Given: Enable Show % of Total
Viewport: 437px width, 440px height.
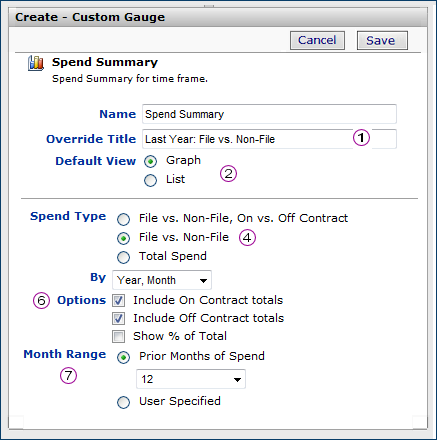Looking at the screenshot, I should 118,336.
